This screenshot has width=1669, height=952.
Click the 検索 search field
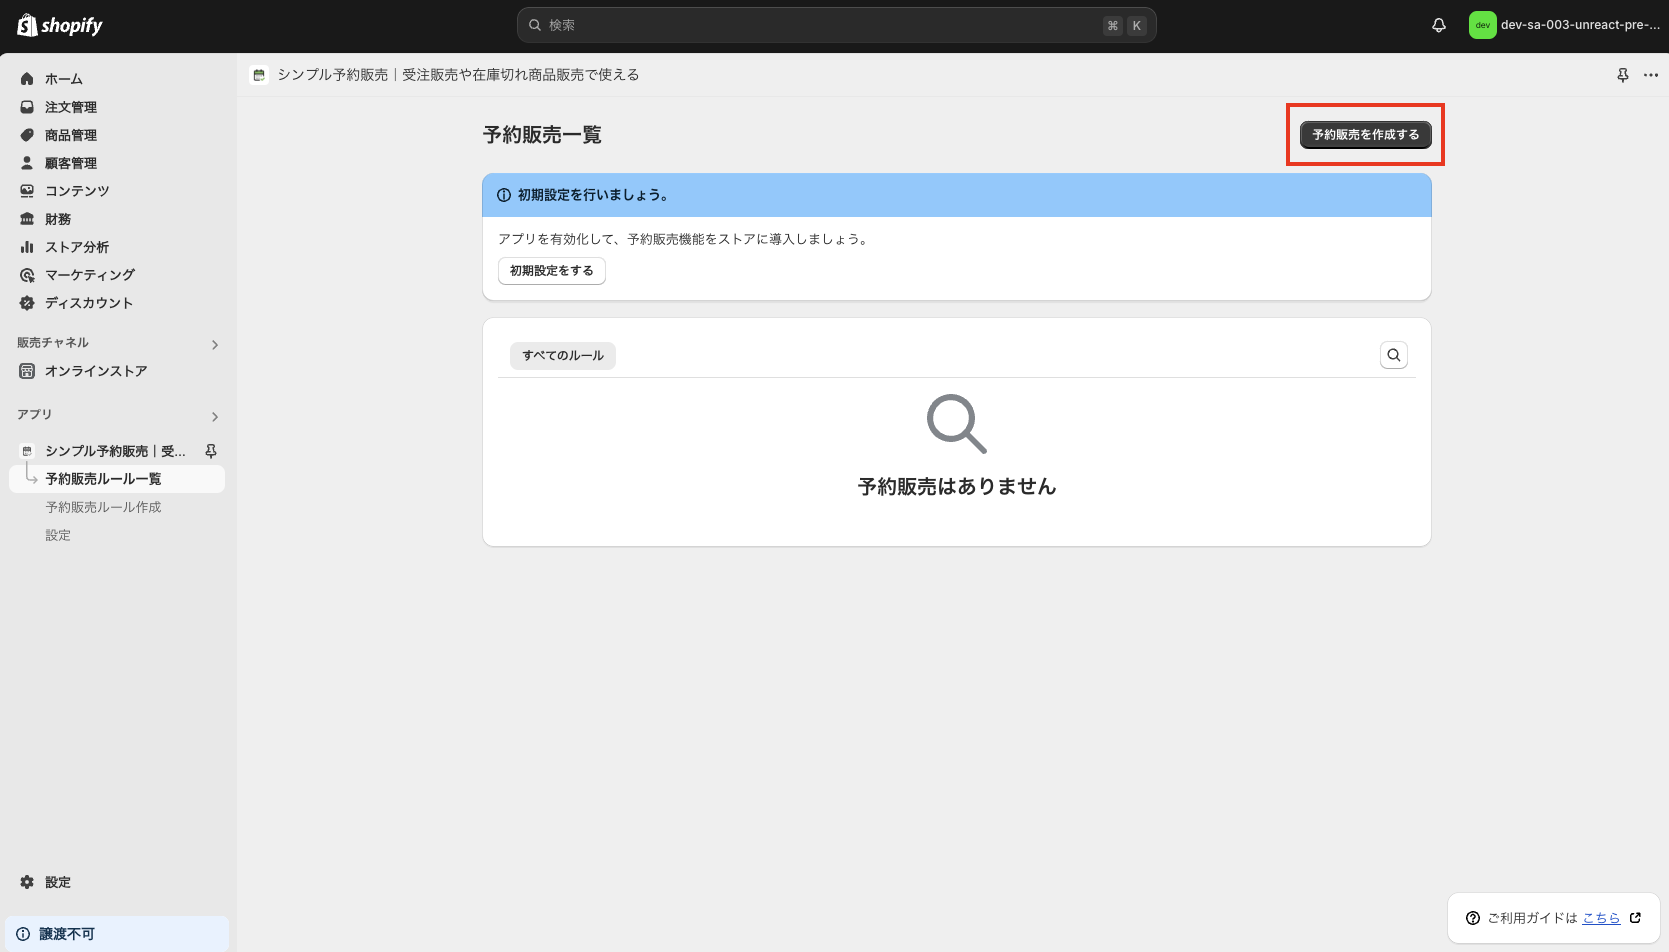click(x=836, y=24)
